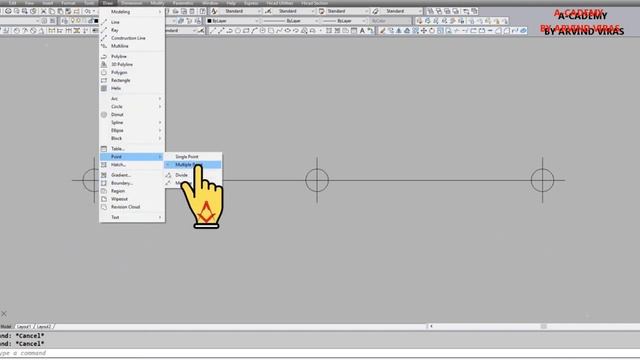
Task: Click the Arc tool toolbar icon
Action: 254,31
